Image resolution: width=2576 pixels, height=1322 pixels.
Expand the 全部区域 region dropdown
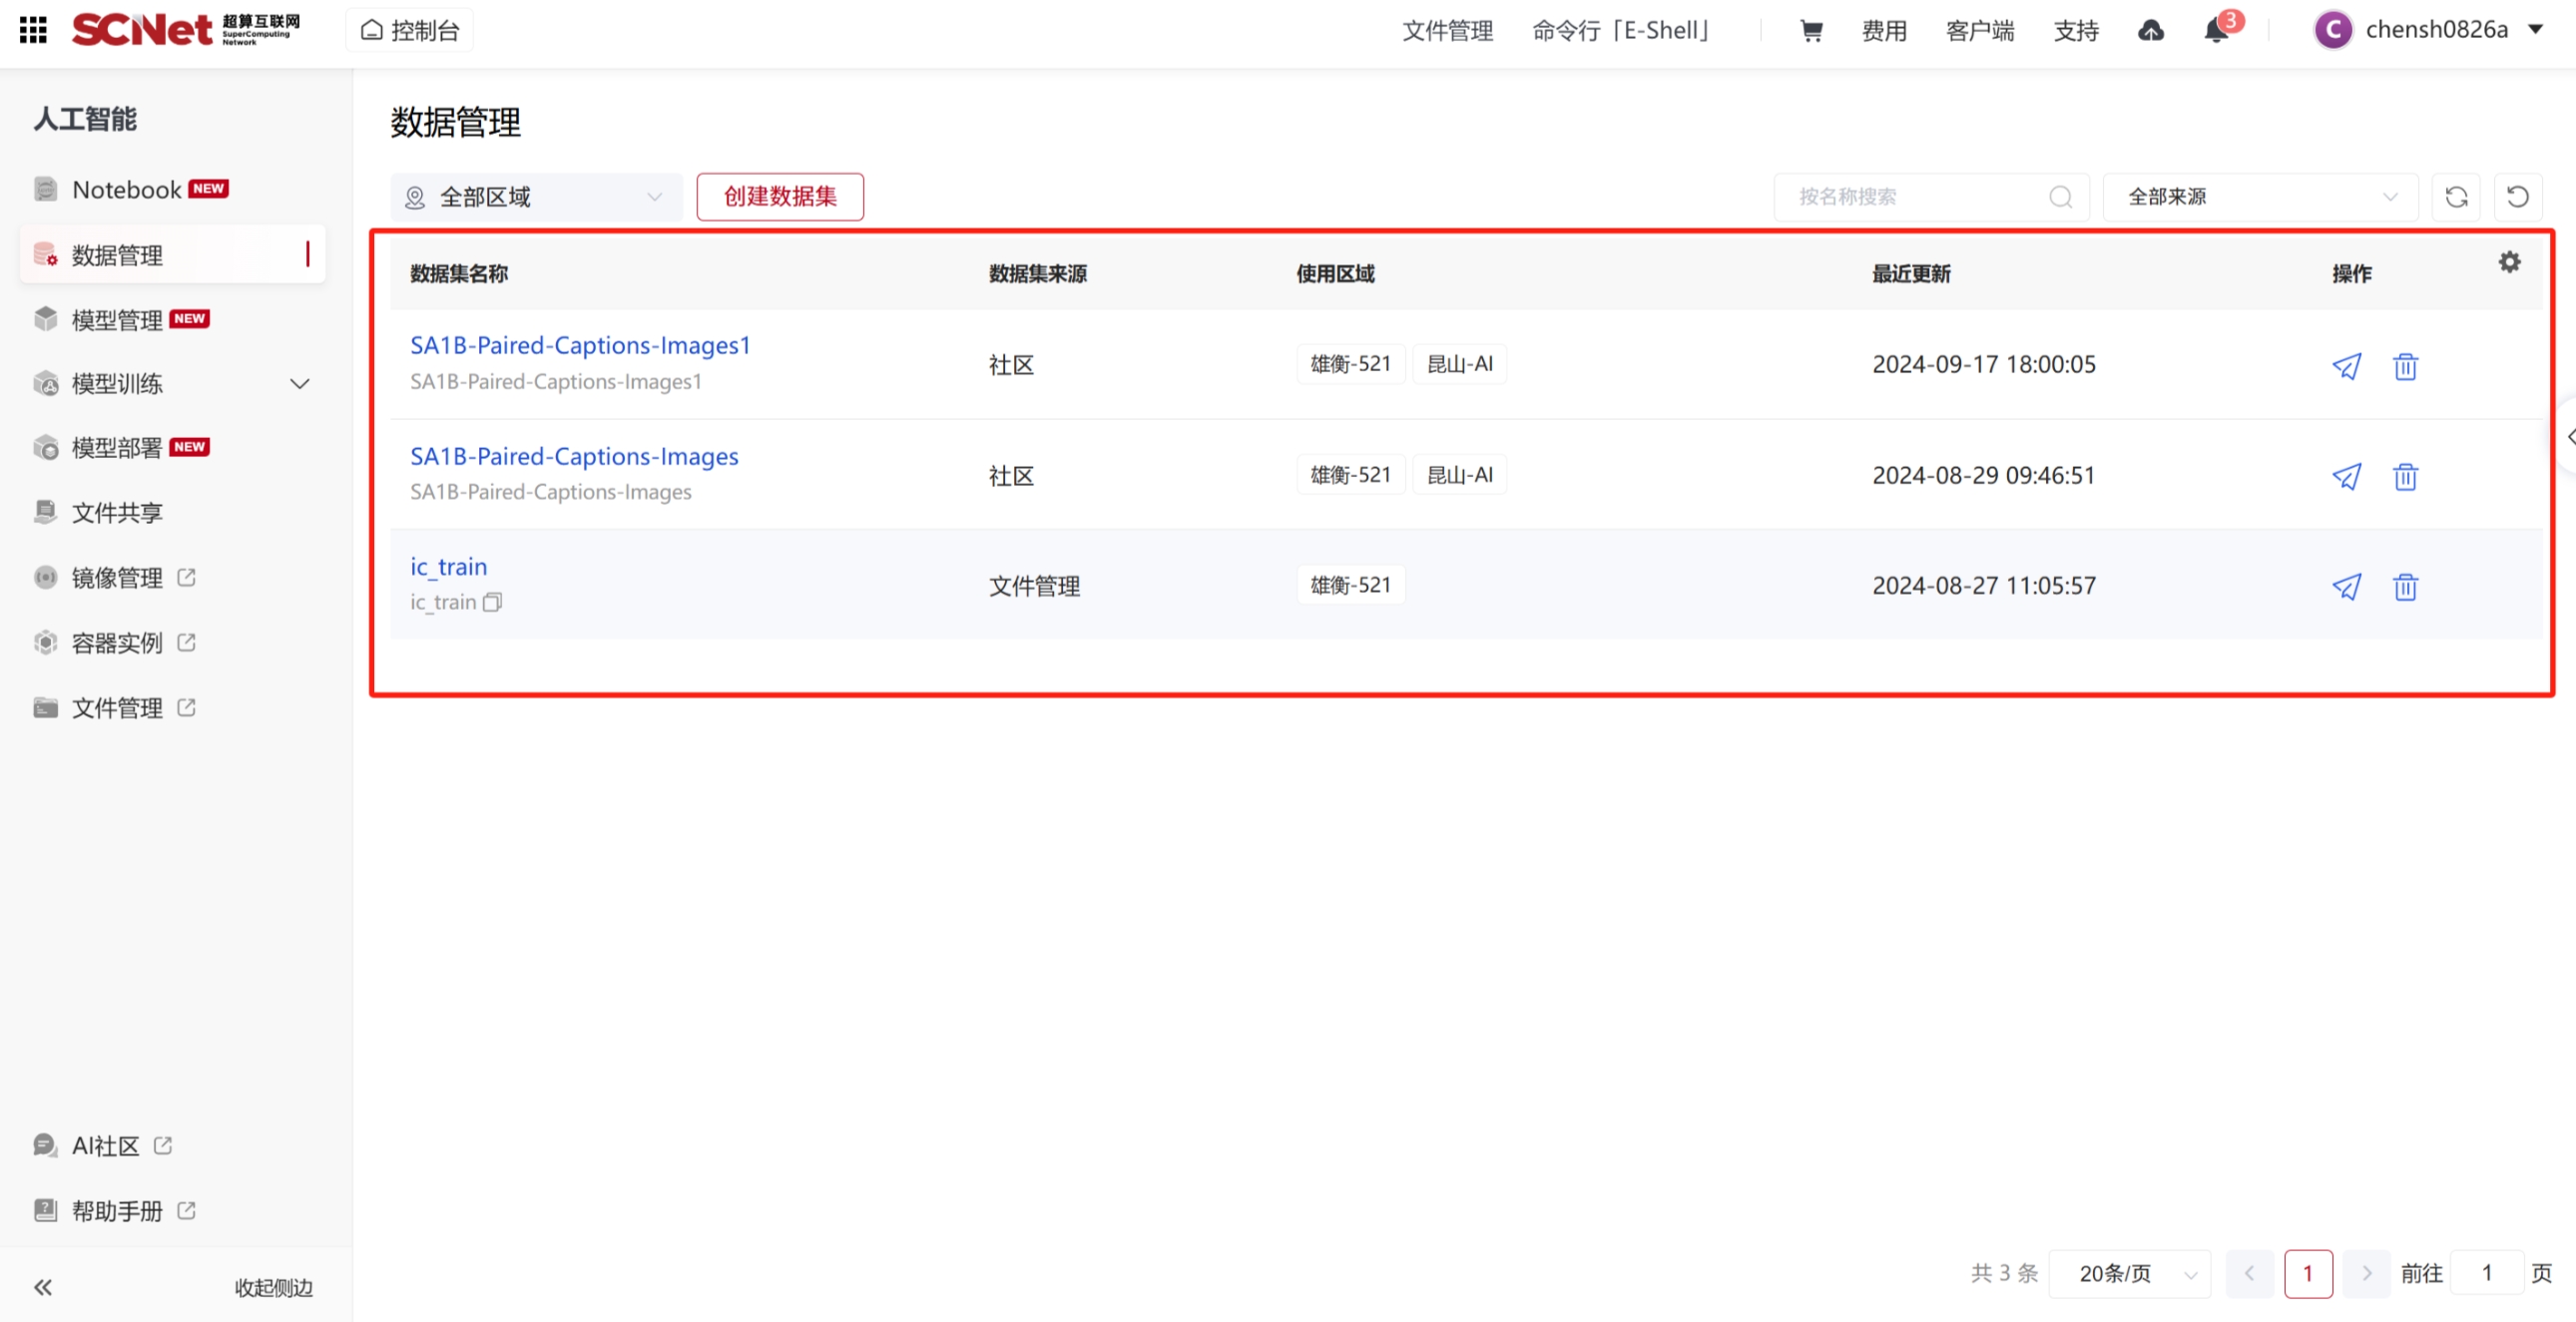point(536,197)
